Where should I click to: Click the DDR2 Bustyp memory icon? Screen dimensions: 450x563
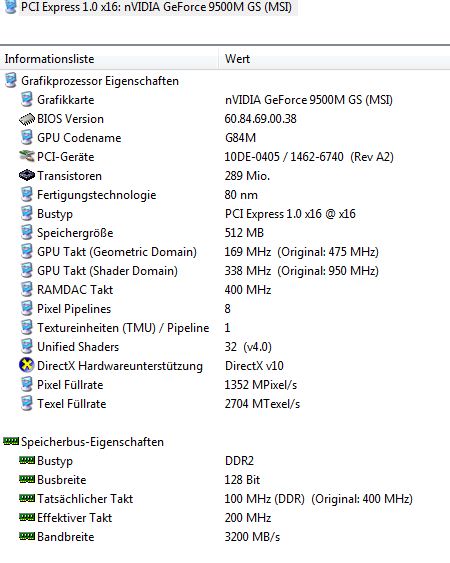(x=27, y=460)
